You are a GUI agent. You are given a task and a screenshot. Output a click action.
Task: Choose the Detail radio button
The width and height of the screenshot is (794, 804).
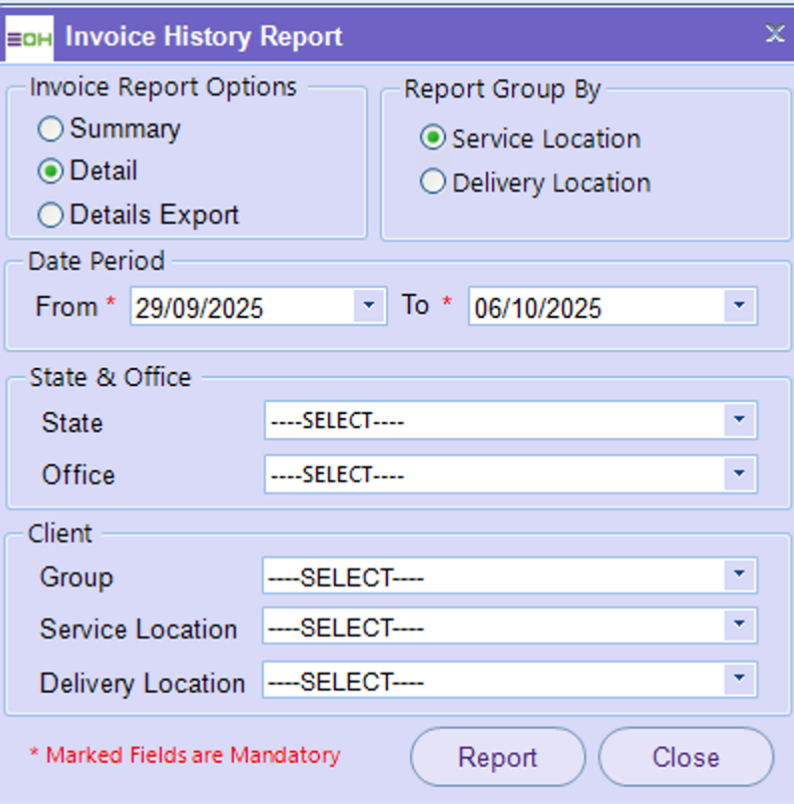point(50,172)
